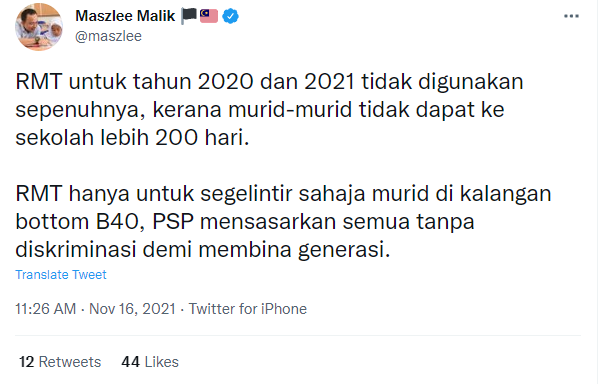This screenshot has height=384, width=599.
Task: Click the first tweet paragraph about RMT 2020
Action: point(269,109)
